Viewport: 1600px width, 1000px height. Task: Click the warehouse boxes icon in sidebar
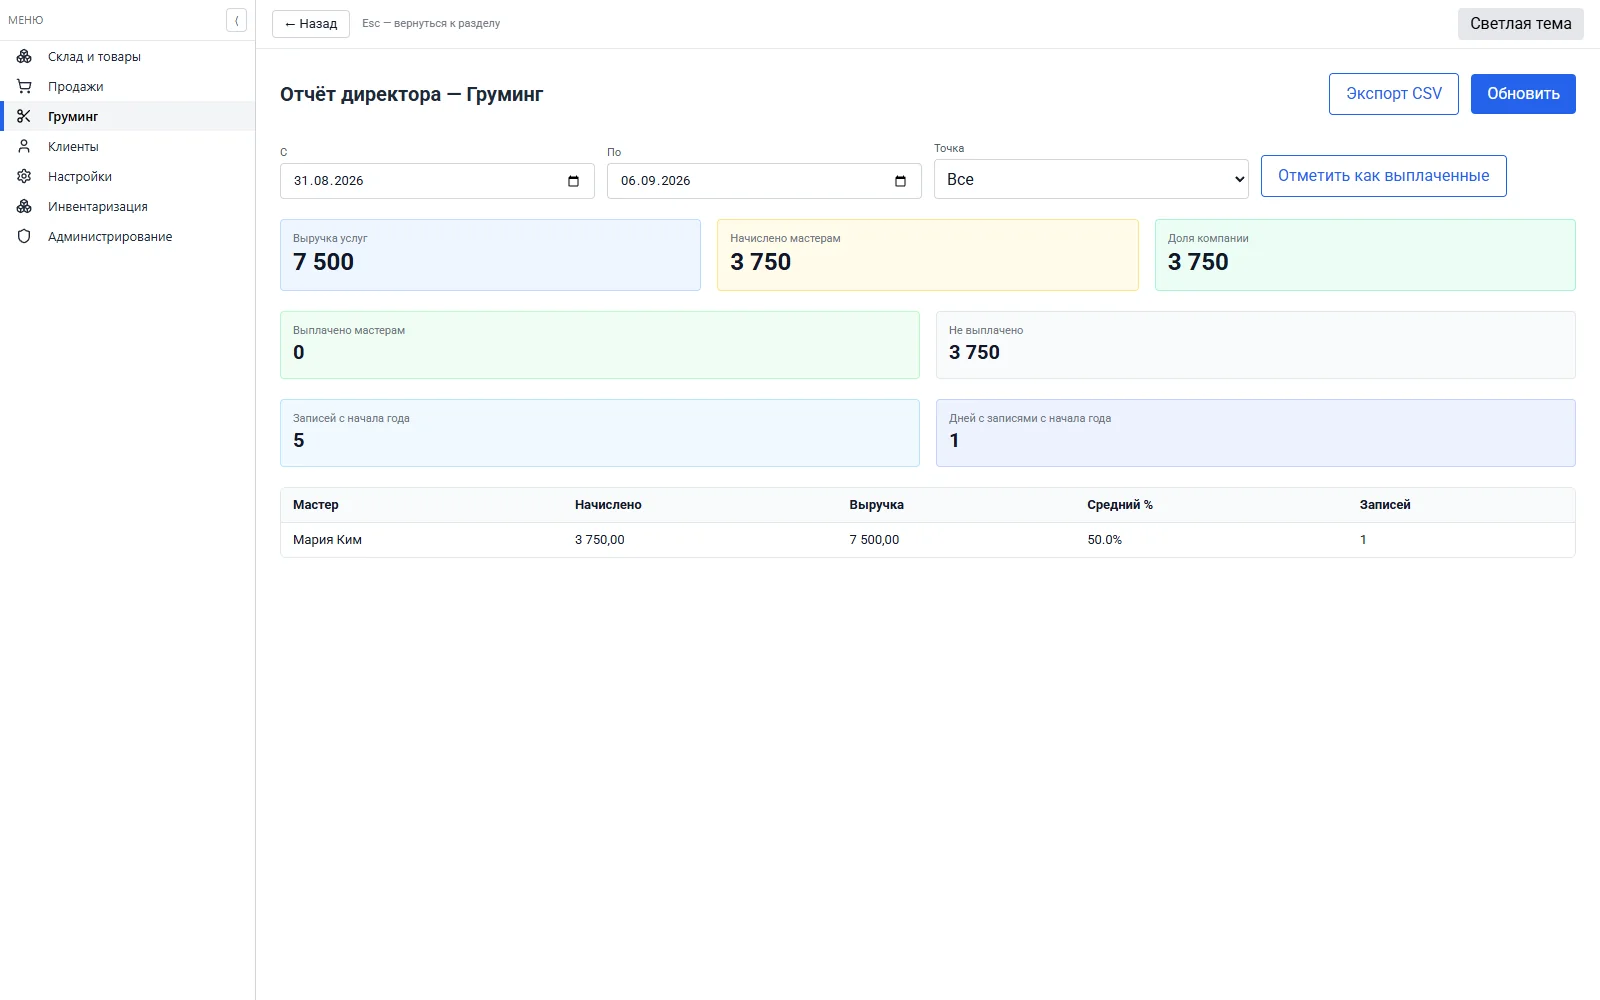point(24,57)
